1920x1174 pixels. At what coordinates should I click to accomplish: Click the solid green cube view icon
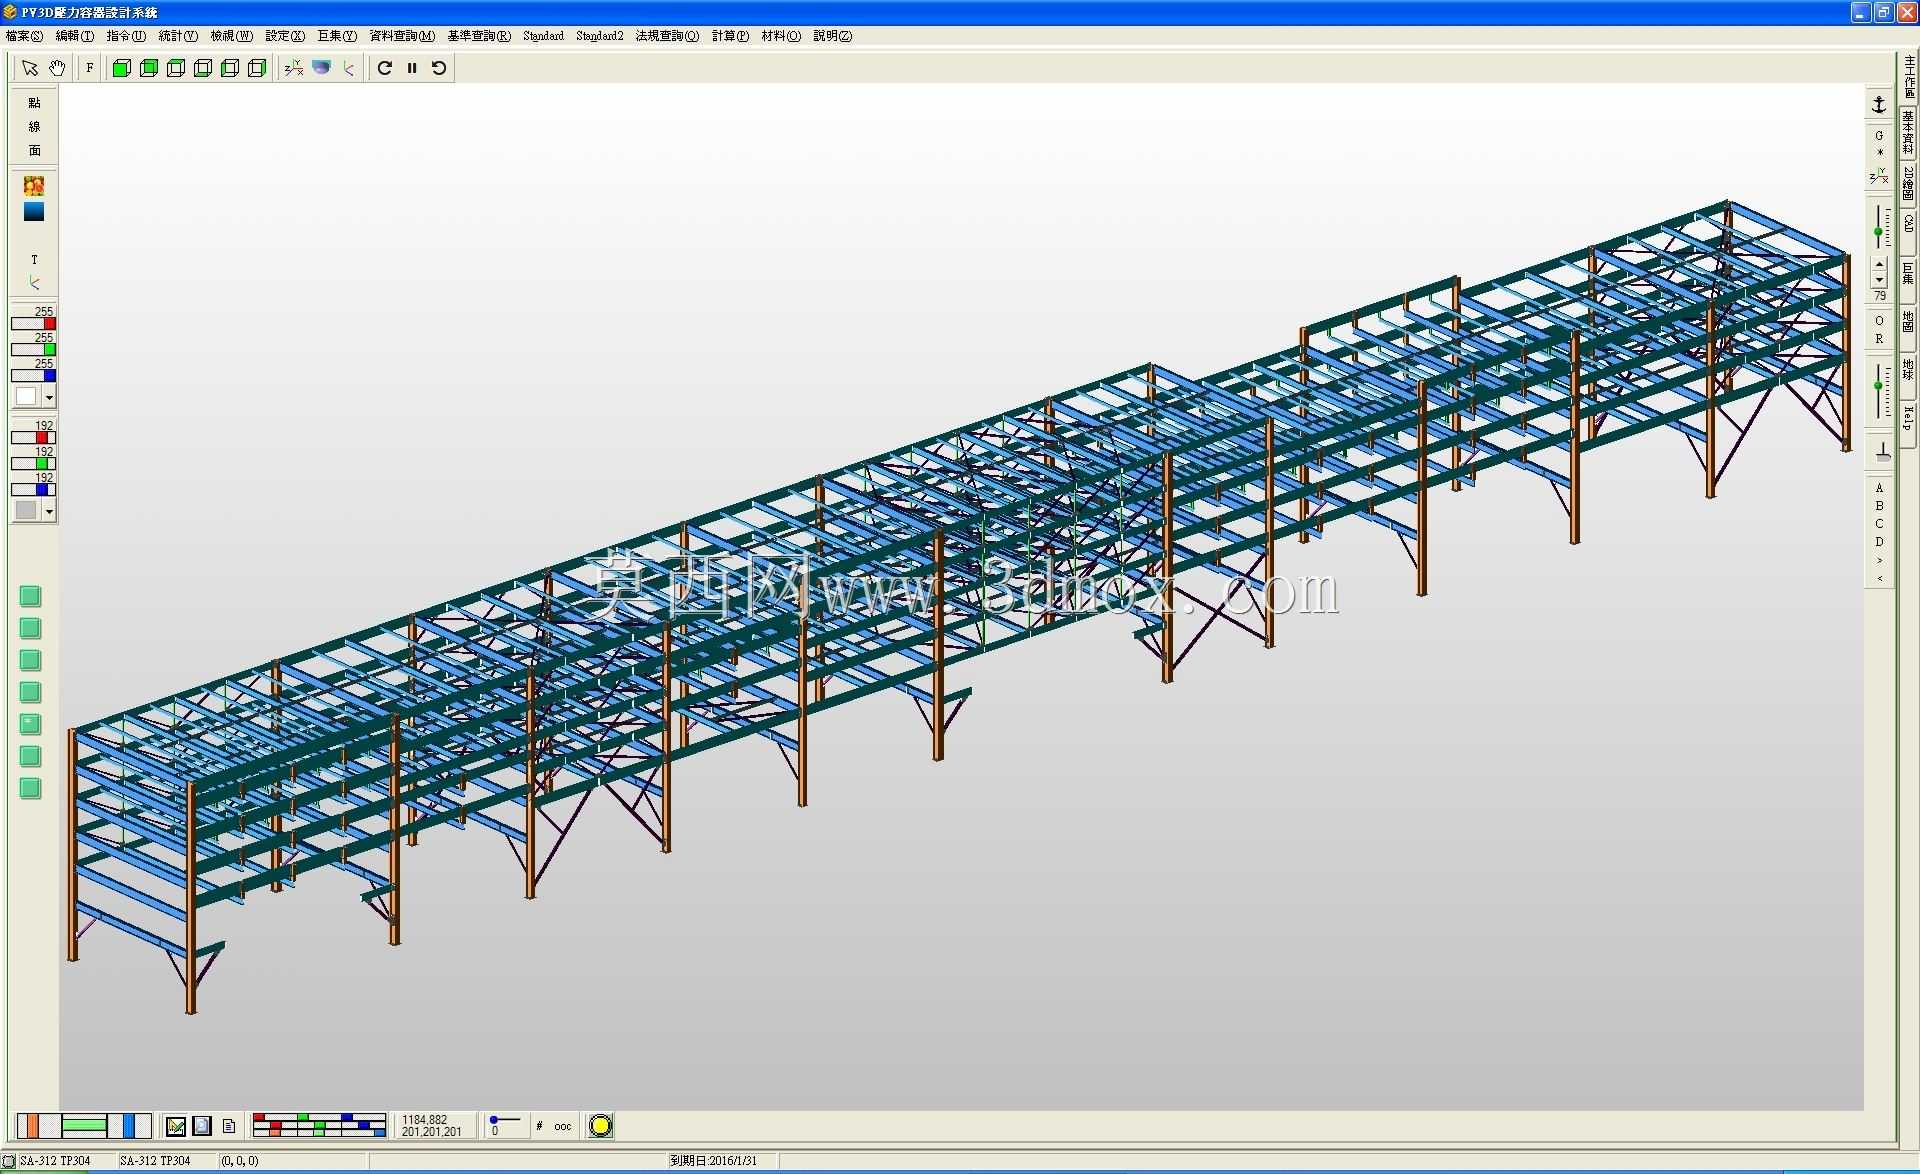tap(121, 68)
